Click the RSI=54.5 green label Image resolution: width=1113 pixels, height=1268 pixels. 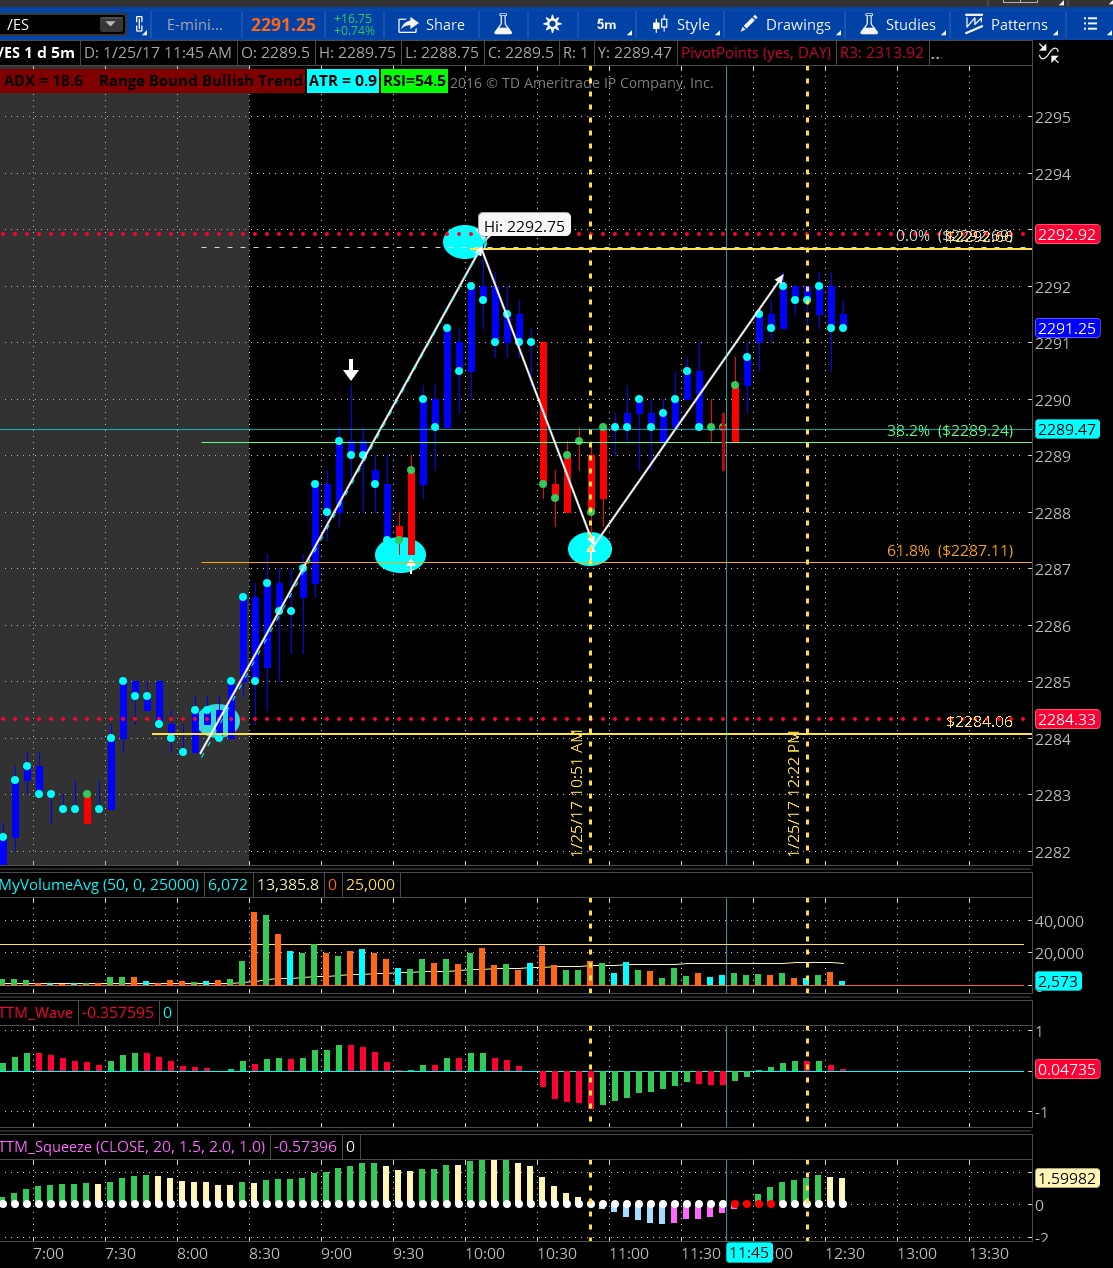coord(414,81)
